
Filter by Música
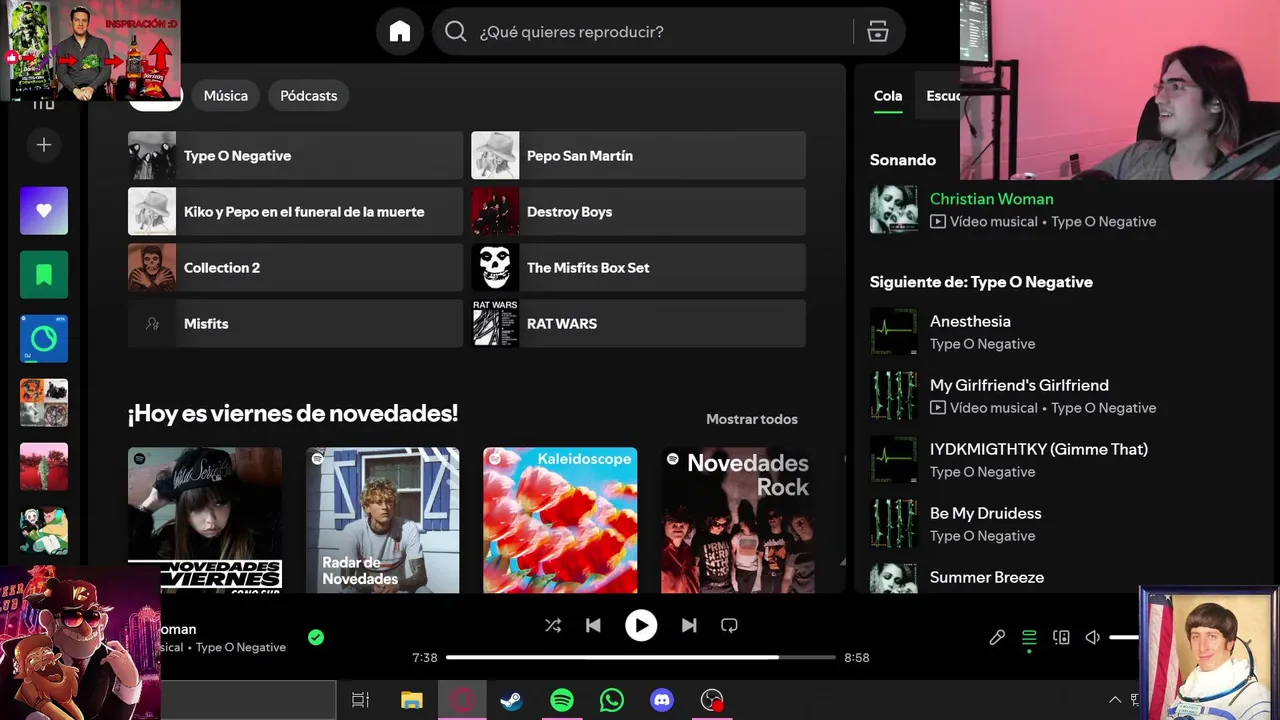(x=226, y=96)
